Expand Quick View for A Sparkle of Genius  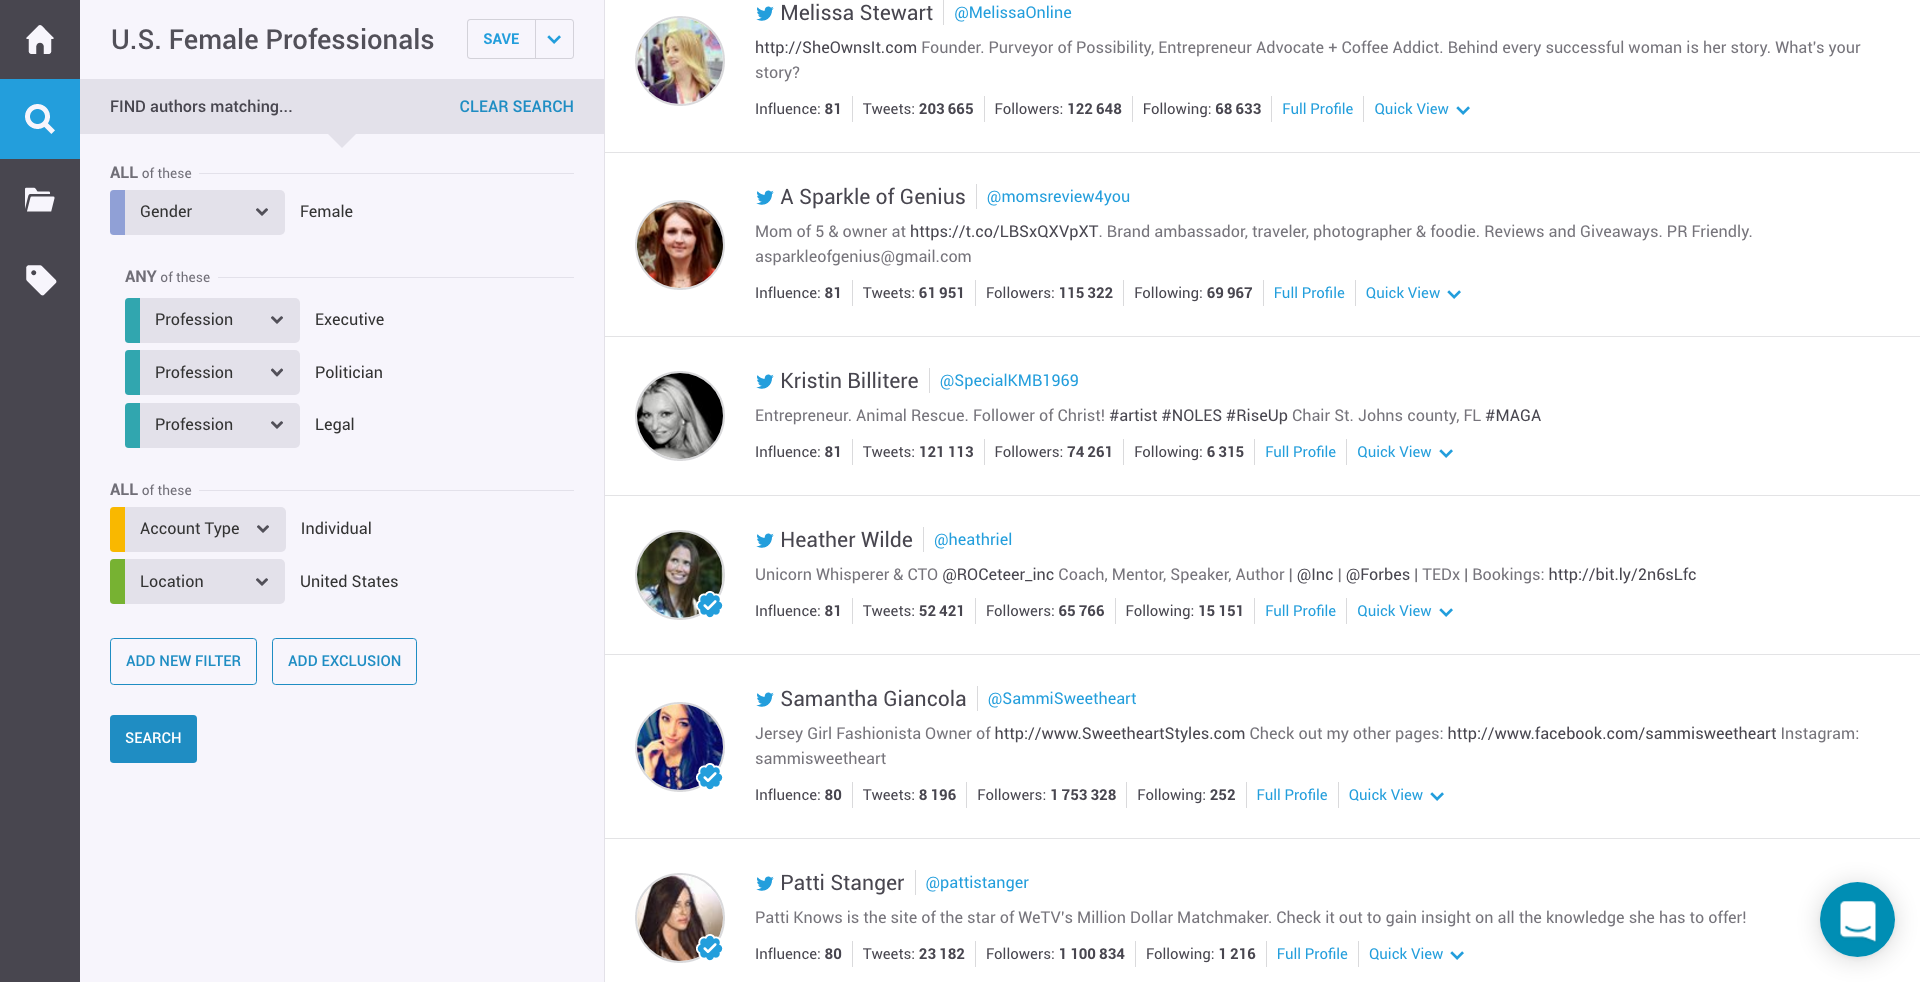[x=1412, y=293]
